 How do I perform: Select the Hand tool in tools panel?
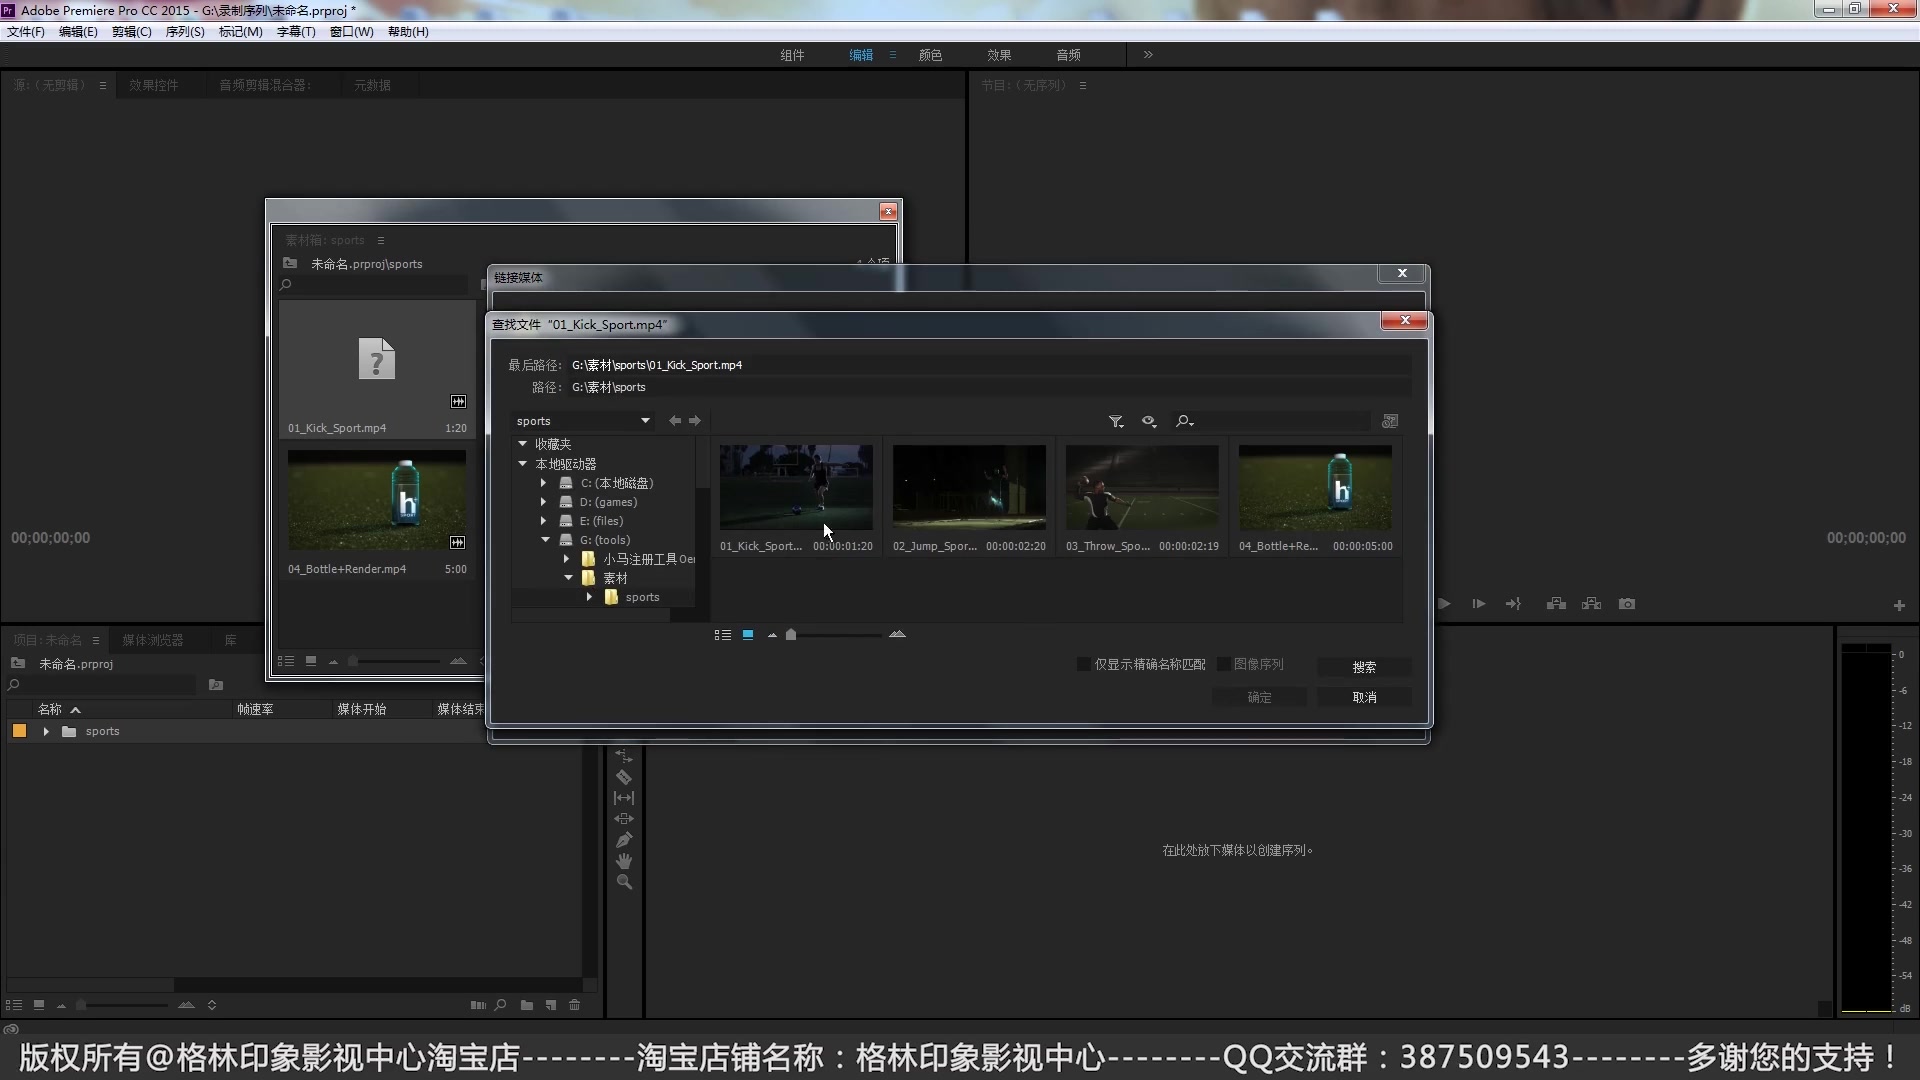tap(624, 861)
